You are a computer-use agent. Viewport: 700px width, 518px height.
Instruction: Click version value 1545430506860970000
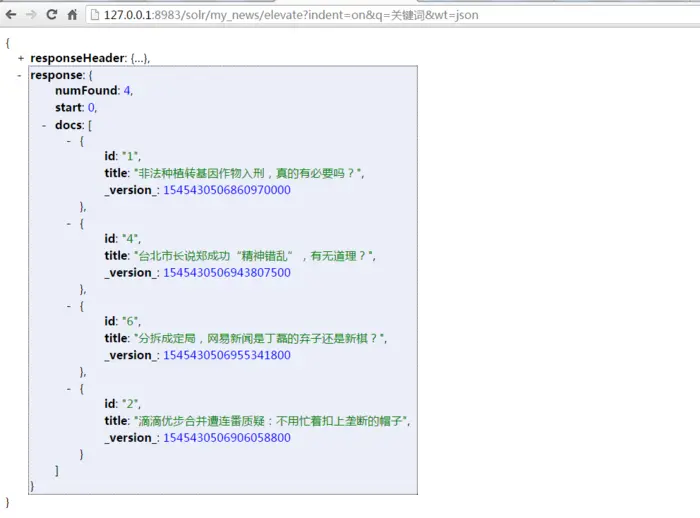coord(227,190)
